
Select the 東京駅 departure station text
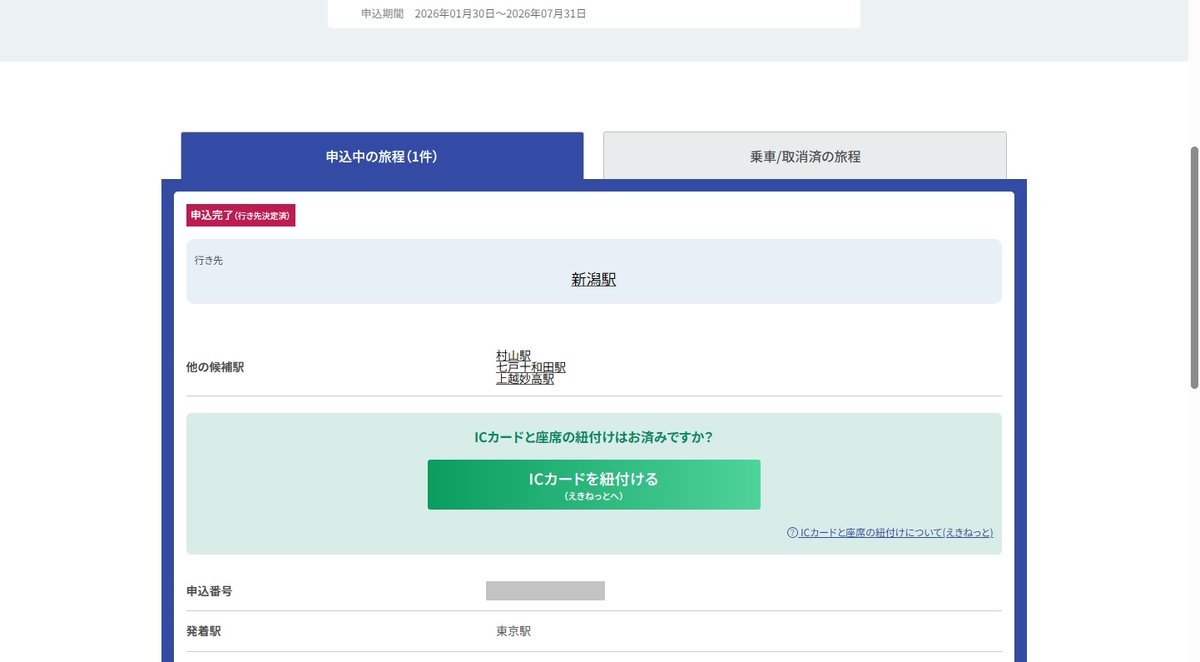coord(513,632)
